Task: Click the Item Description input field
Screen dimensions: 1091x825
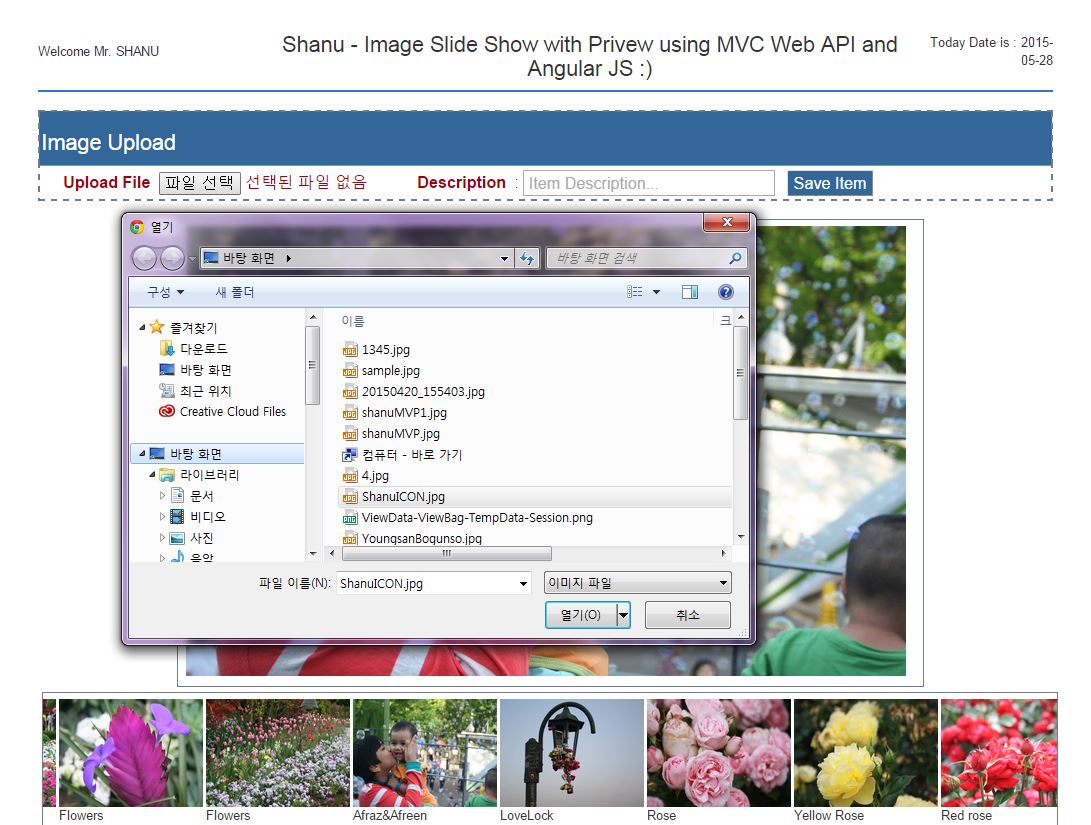Action: point(648,184)
